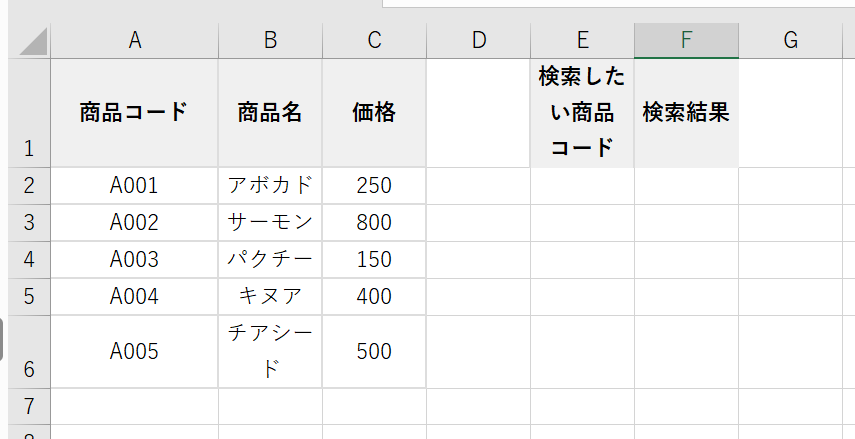Image resolution: width=855 pixels, height=439 pixels.
Task: Click the empty cell under 検索したい商品コード
Action: (582, 185)
